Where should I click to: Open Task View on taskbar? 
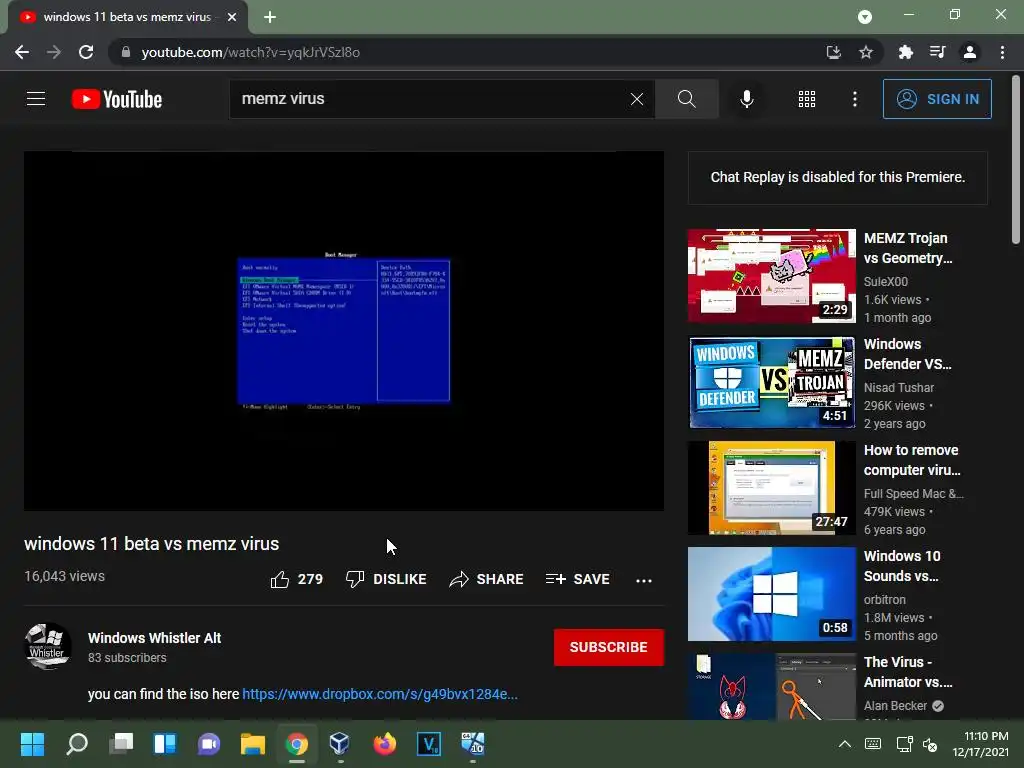click(121, 744)
